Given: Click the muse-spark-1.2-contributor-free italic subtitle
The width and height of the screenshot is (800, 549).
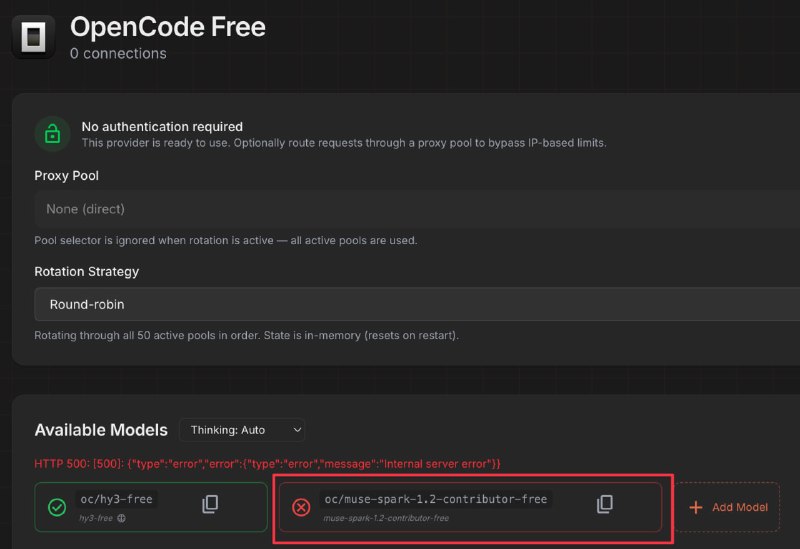Looking at the screenshot, I should tap(386, 518).
